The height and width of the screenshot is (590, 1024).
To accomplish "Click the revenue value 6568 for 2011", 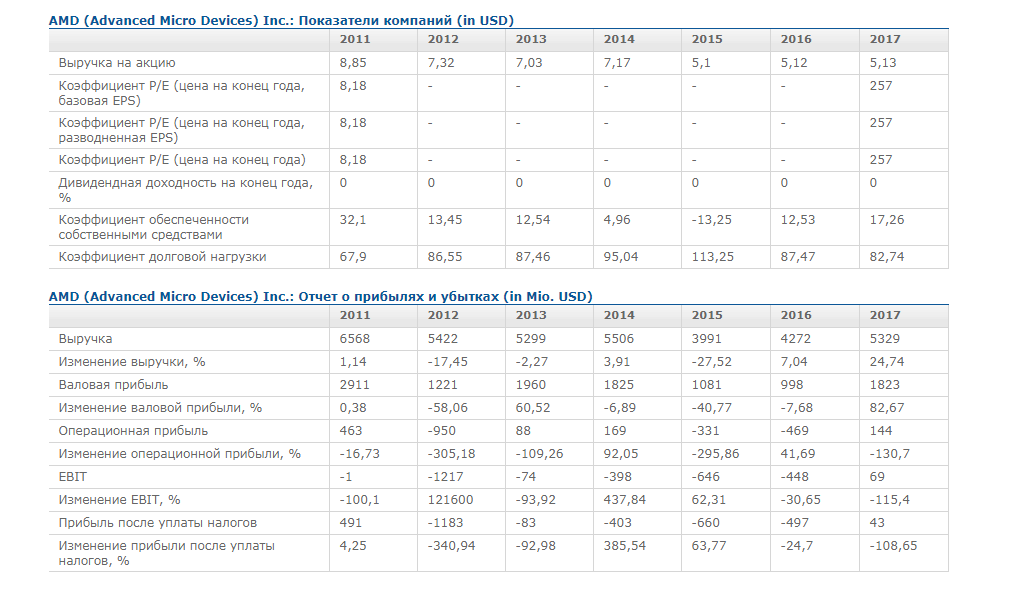I will (x=355, y=339).
